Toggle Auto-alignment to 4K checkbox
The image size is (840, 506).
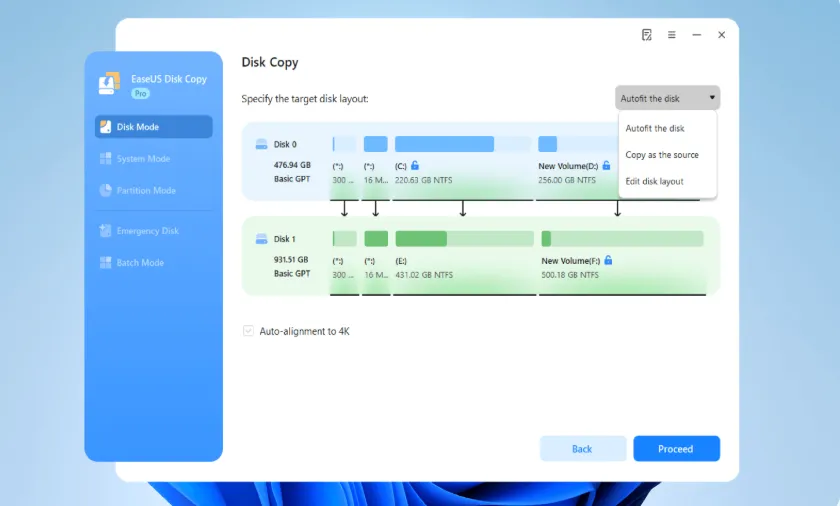click(x=248, y=331)
